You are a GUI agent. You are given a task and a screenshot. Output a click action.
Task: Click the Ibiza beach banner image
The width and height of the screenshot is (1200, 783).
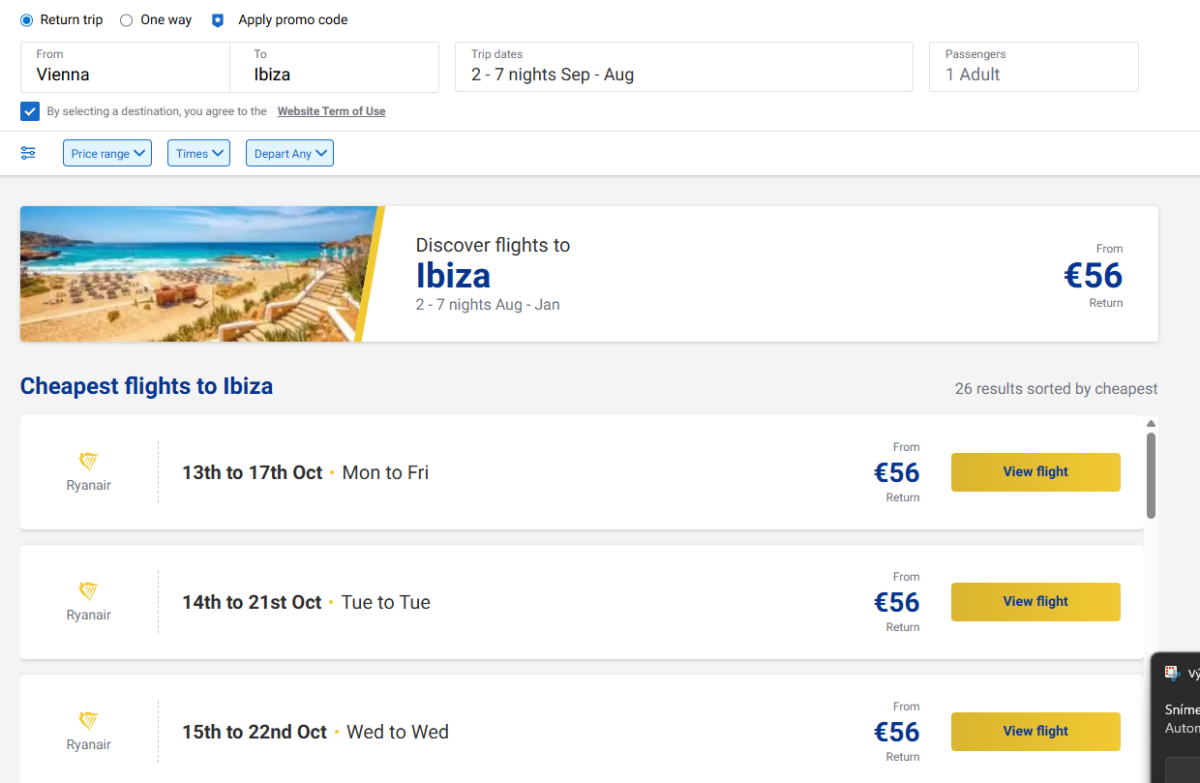click(195, 274)
